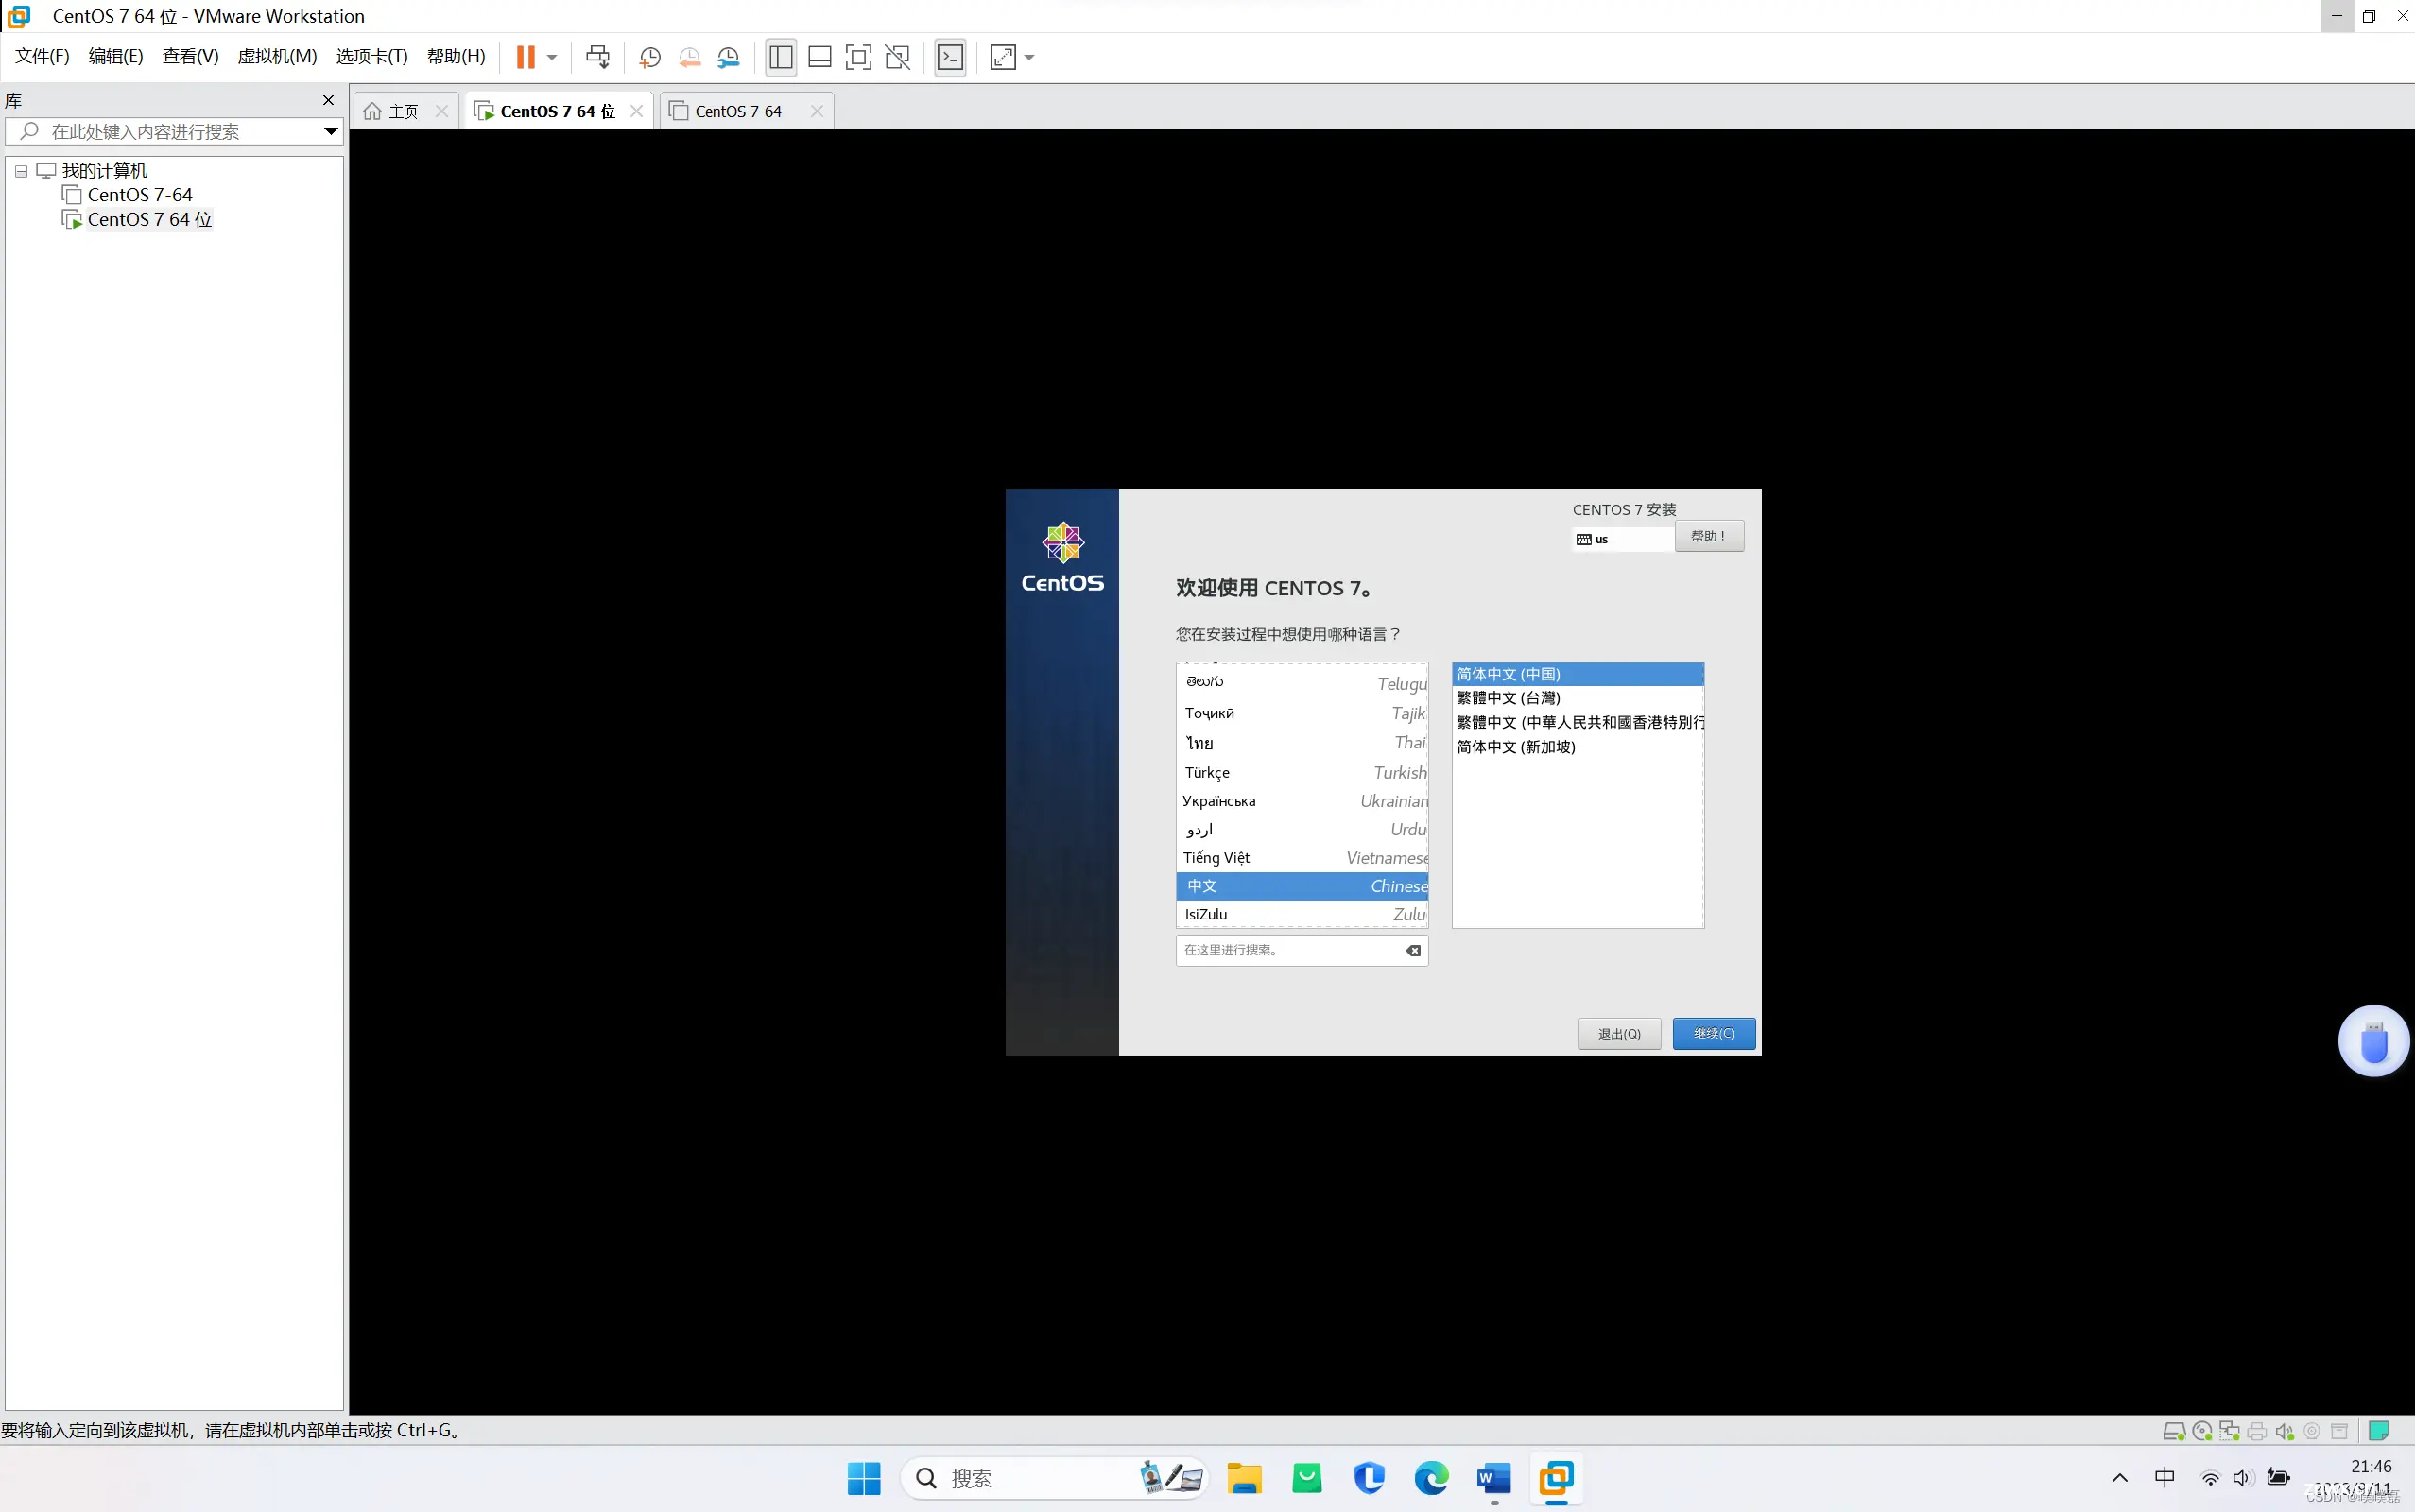Click the teal message log icon
2415x1512 pixels.
pyautogui.click(x=2379, y=1431)
